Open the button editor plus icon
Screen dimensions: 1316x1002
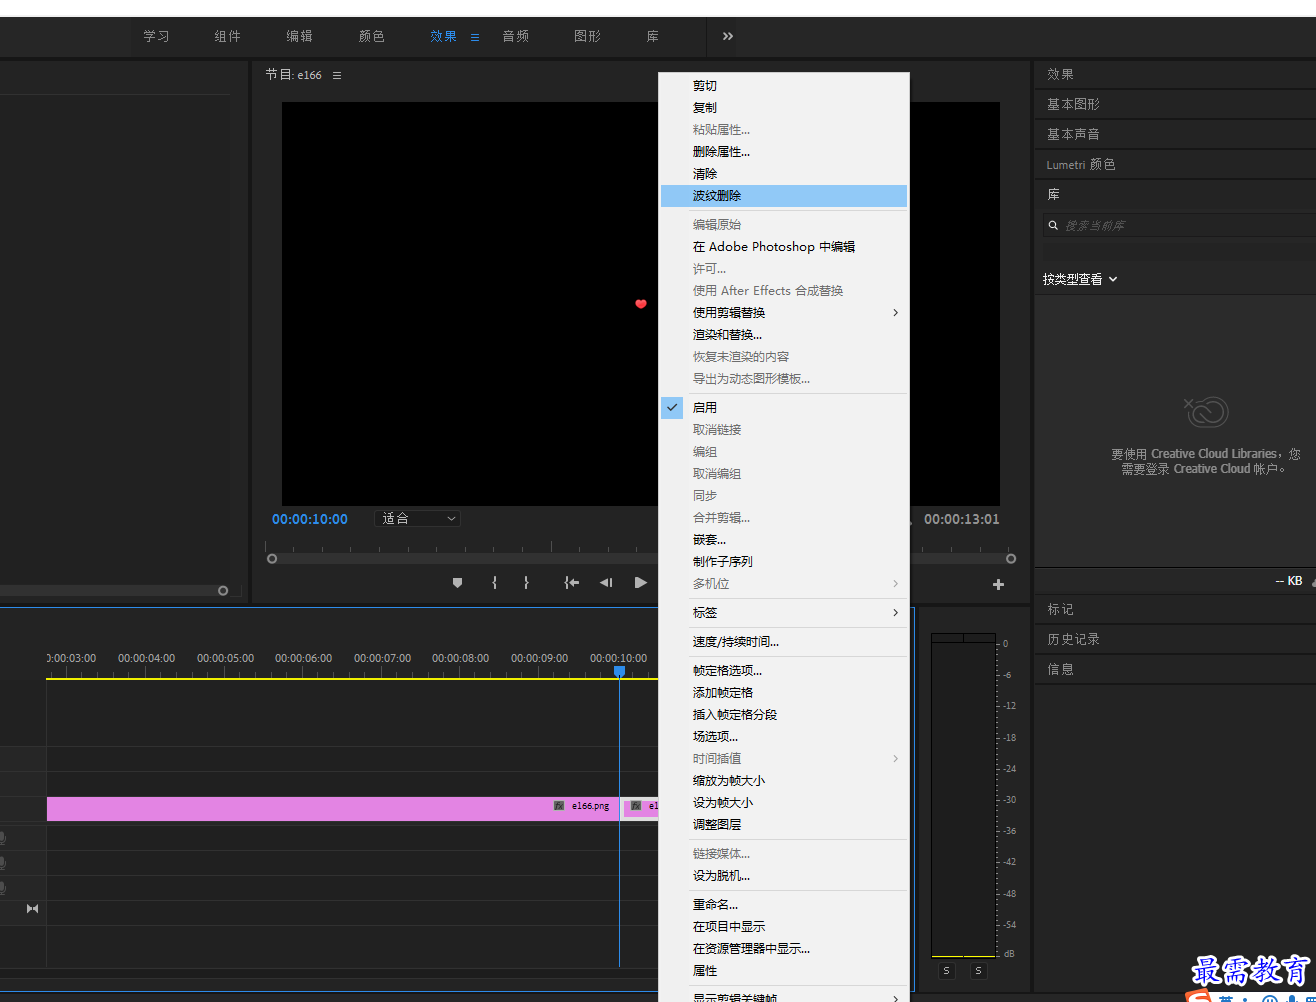click(x=998, y=585)
